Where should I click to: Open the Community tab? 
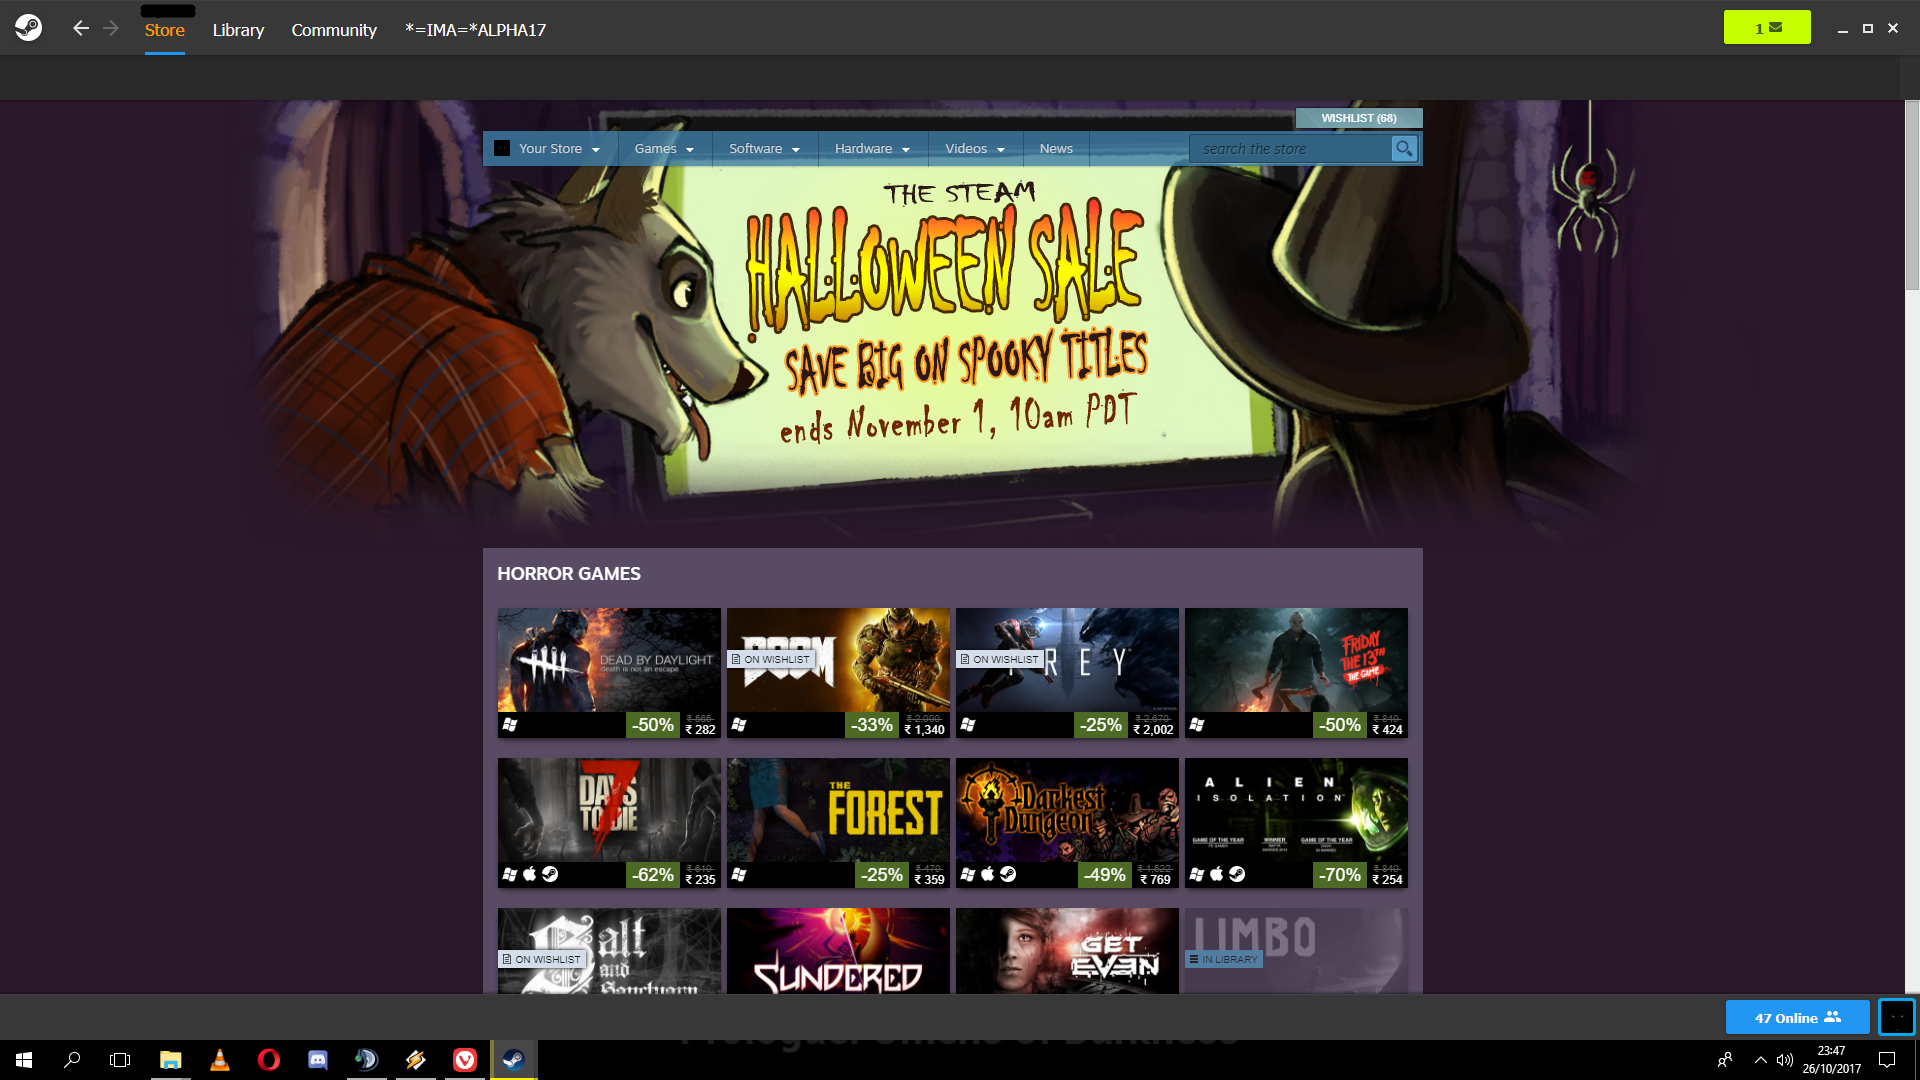[x=334, y=30]
